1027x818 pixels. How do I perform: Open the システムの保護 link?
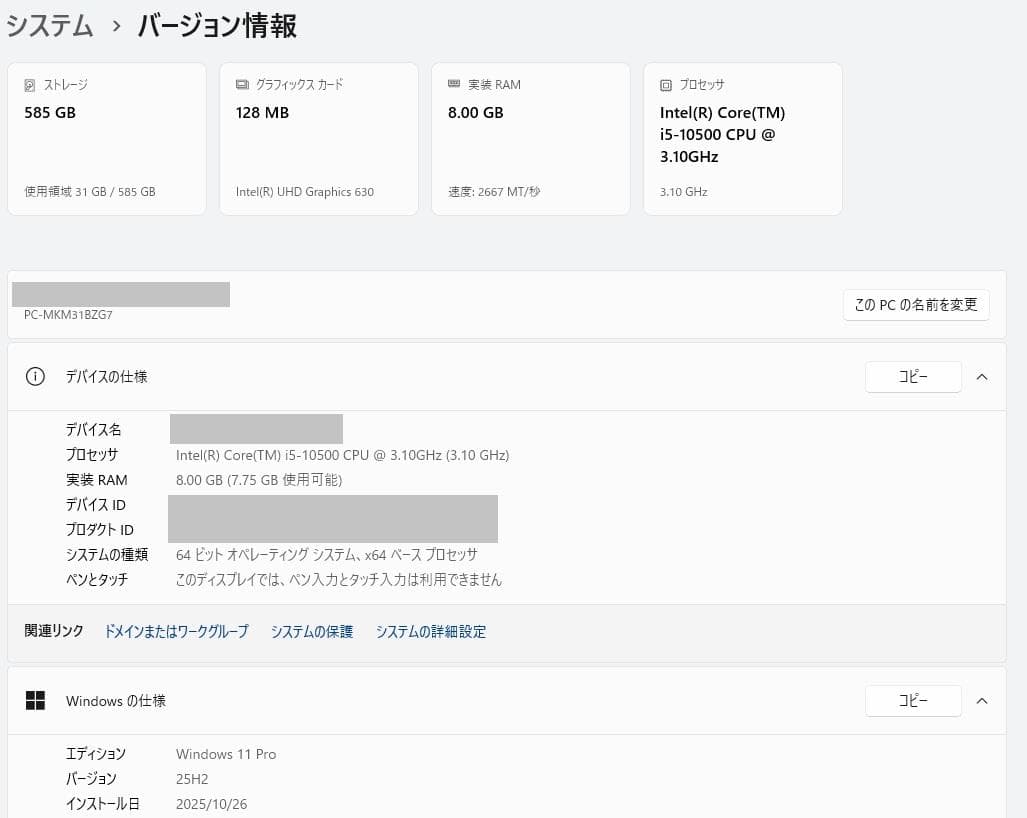pos(311,631)
